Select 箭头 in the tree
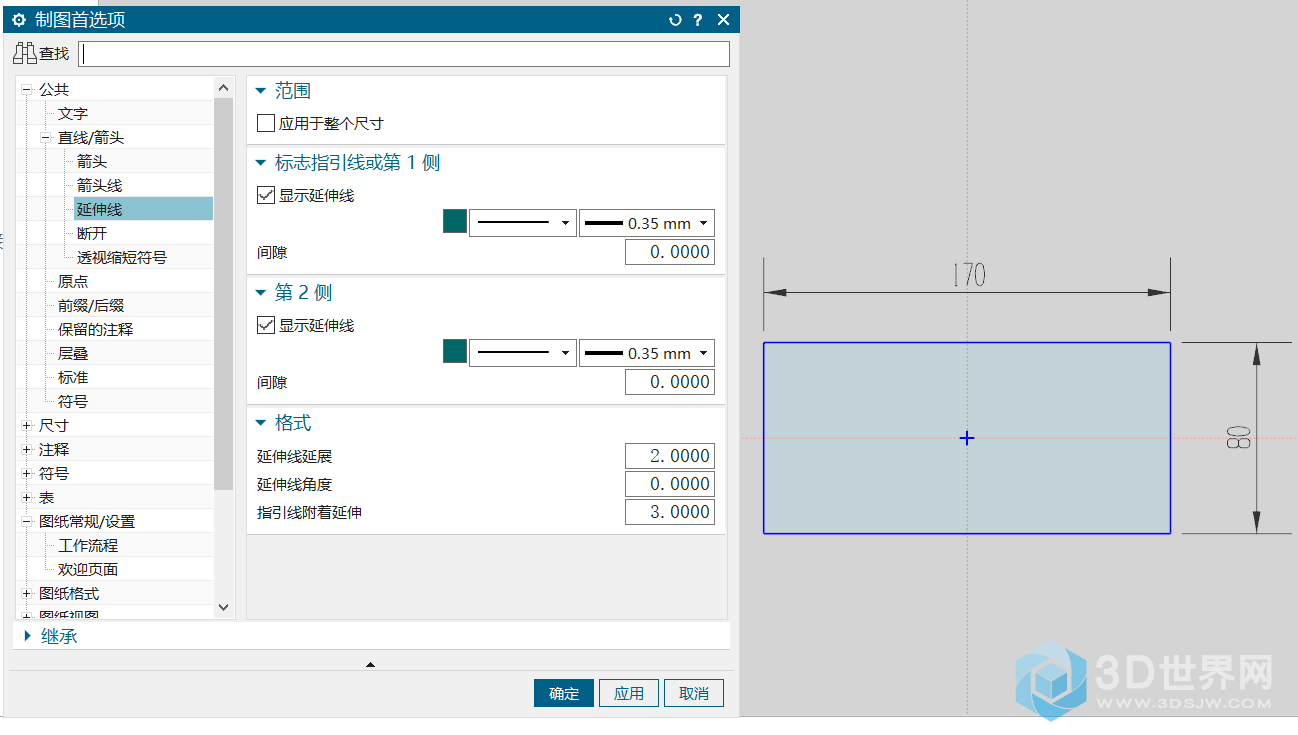The width and height of the screenshot is (1298, 735). (x=92, y=162)
